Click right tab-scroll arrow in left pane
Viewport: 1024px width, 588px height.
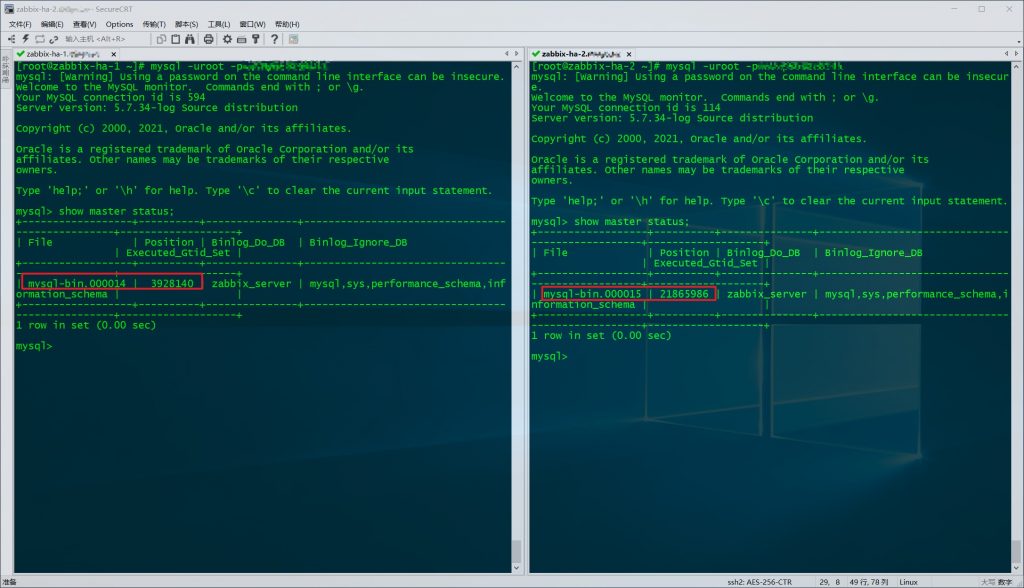click(517, 54)
